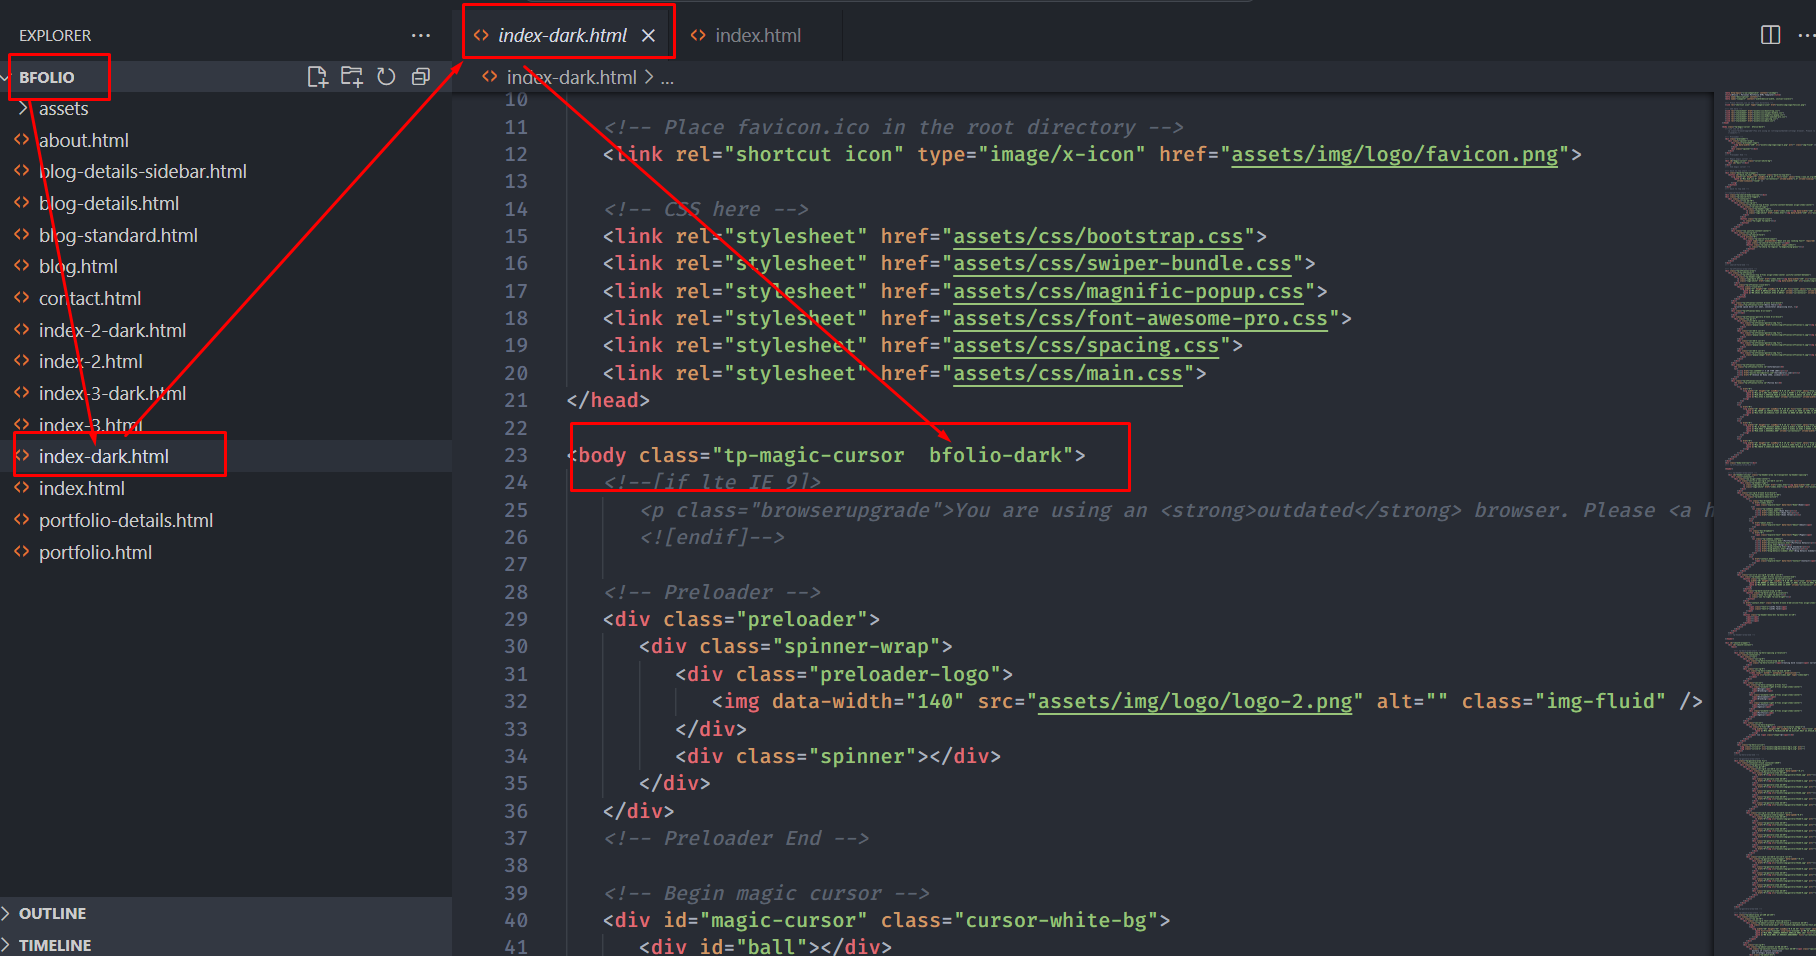Click the New File icon in Explorer

[317, 77]
